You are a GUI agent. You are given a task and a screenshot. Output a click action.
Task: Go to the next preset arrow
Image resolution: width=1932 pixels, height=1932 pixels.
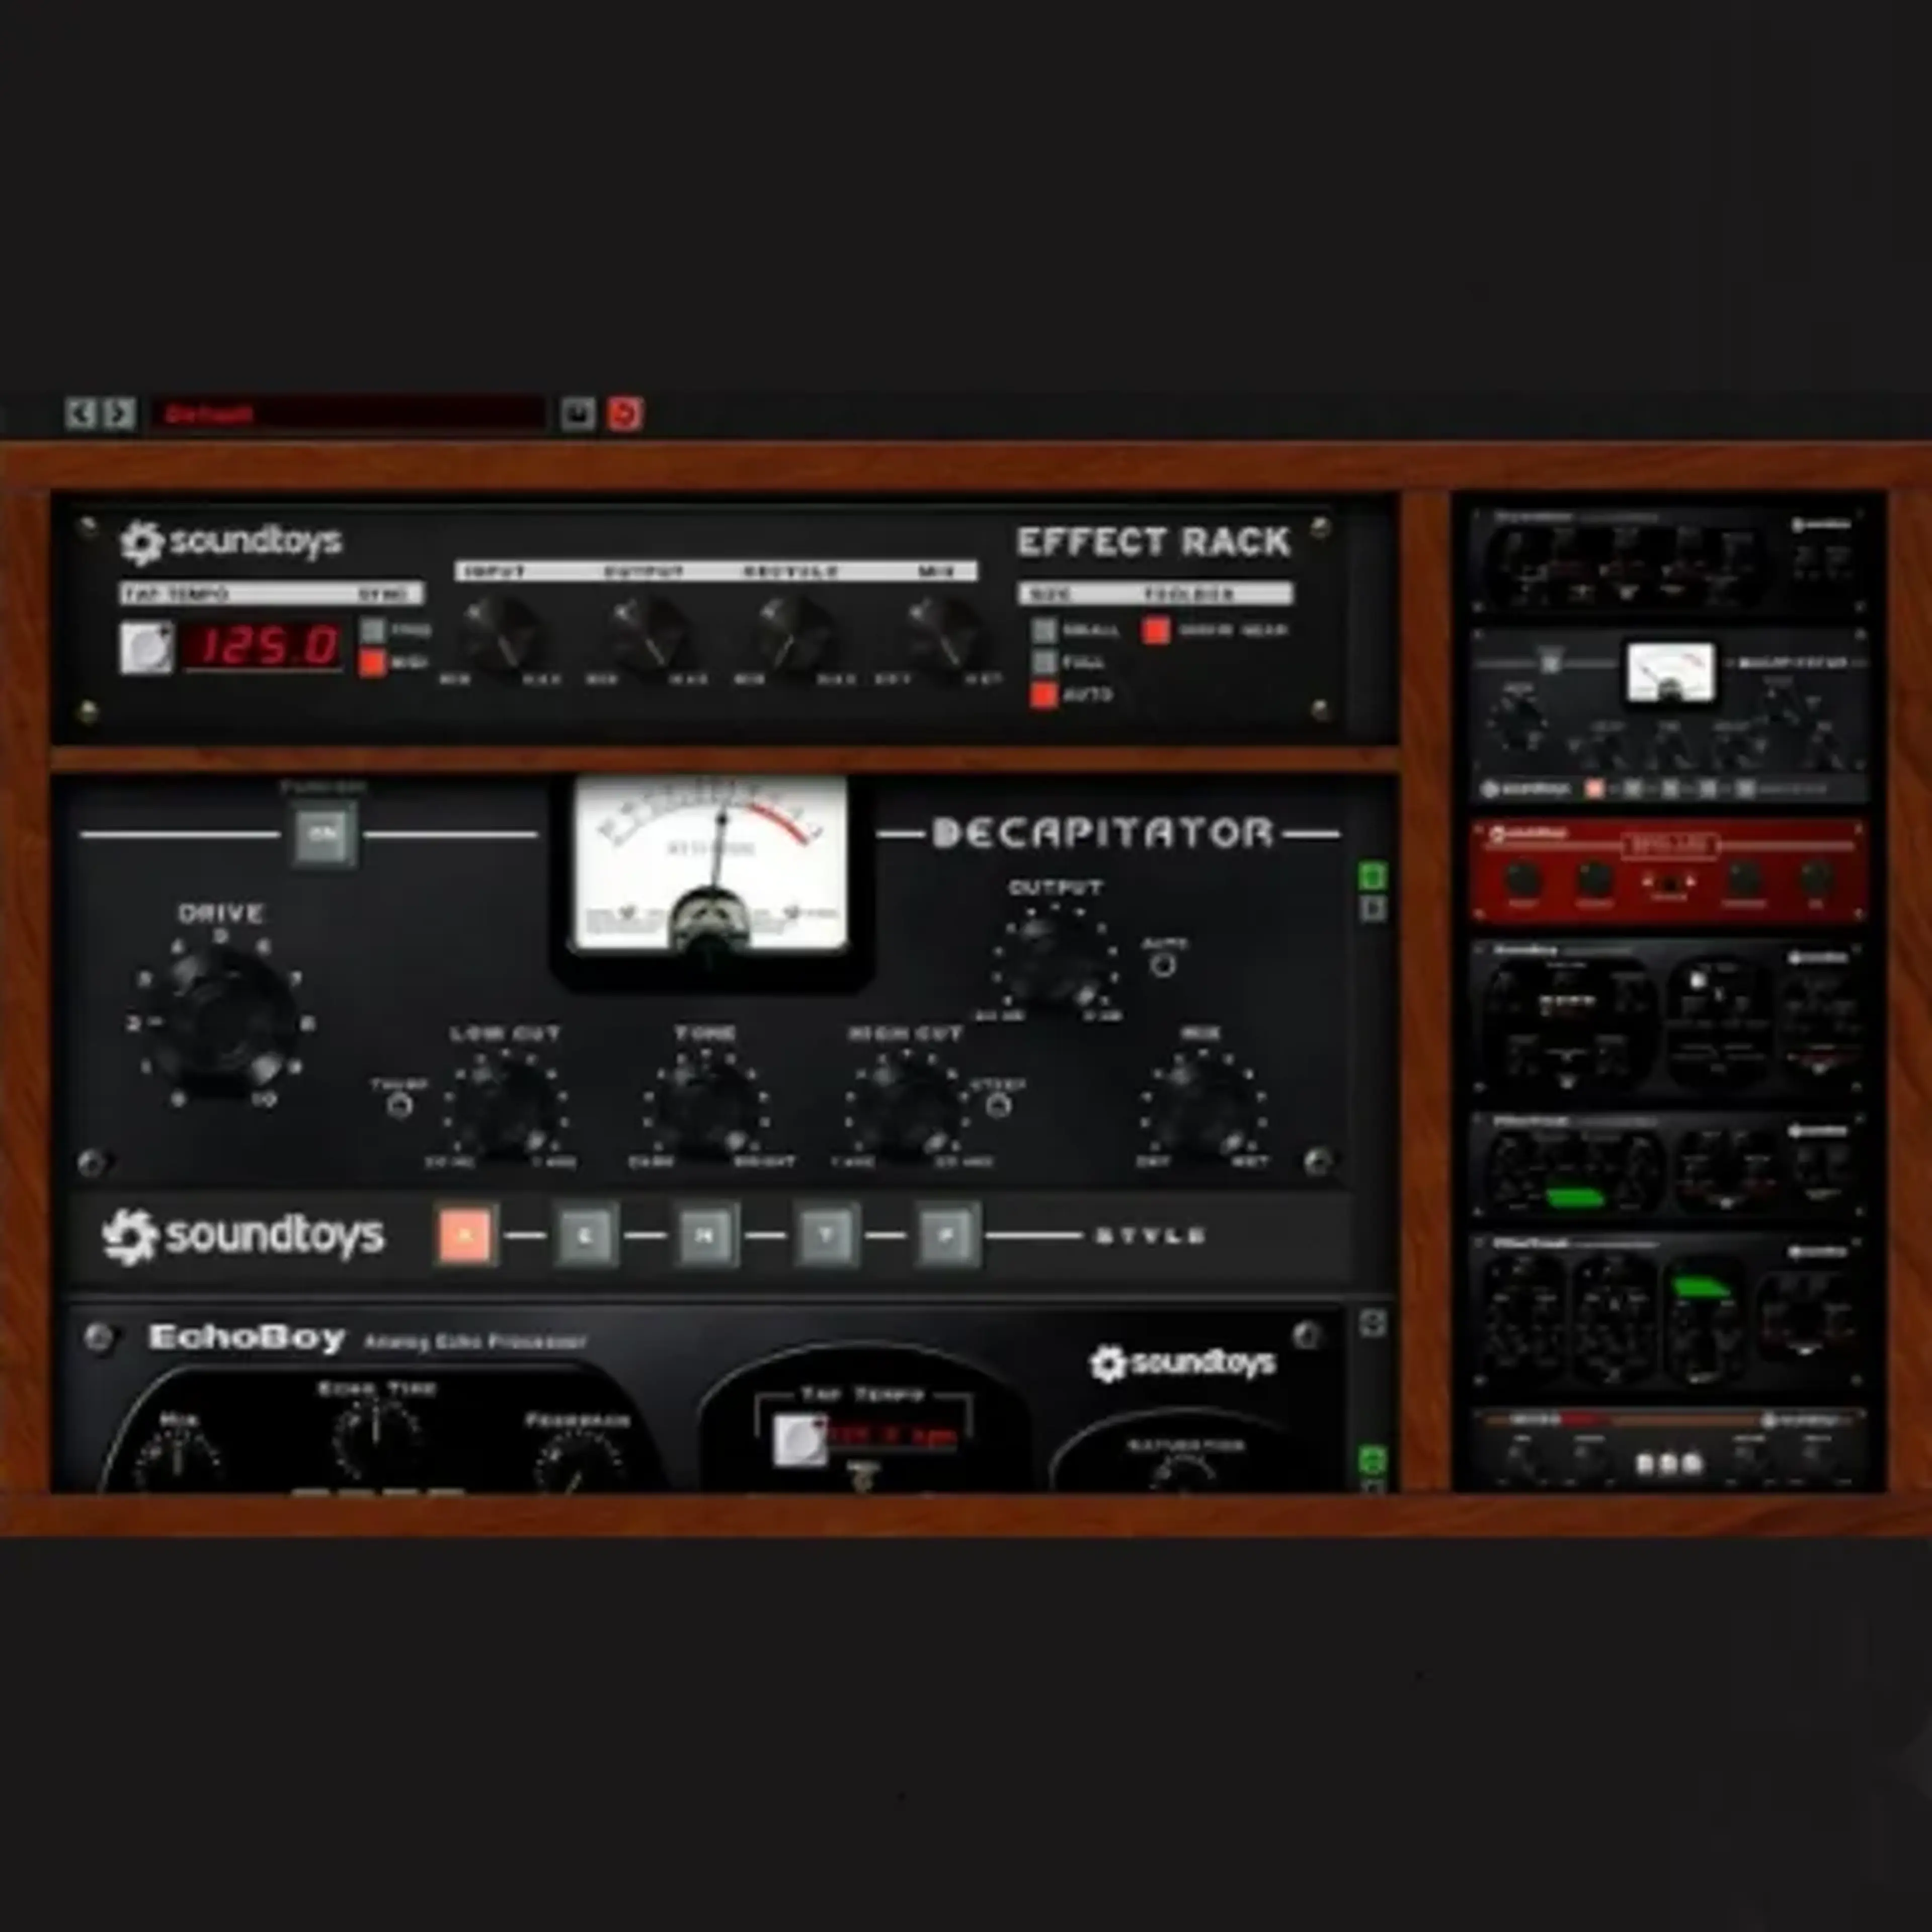click(118, 413)
